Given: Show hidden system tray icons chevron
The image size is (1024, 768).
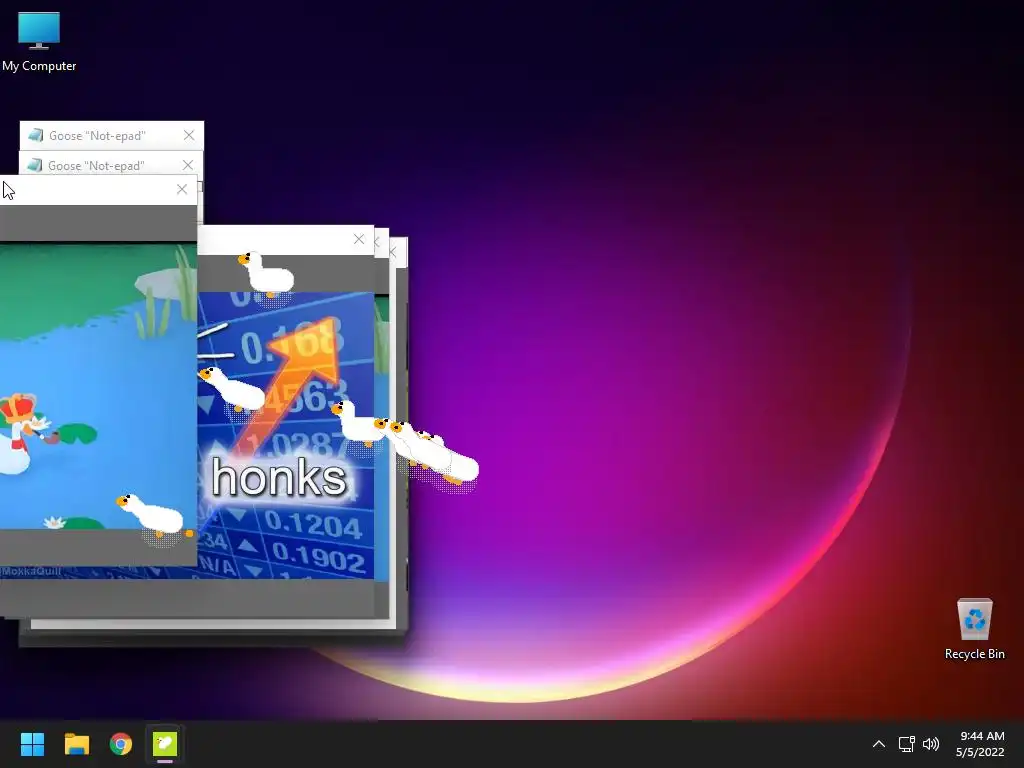Looking at the screenshot, I should [879, 744].
